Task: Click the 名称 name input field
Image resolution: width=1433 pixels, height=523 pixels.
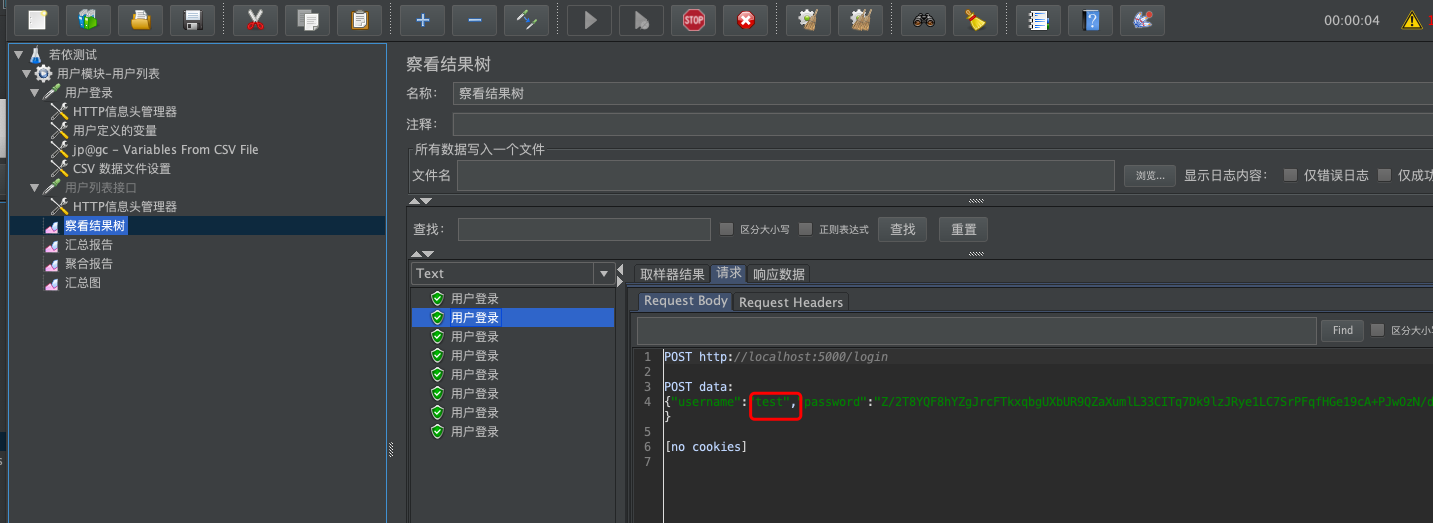Action: pos(942,93)
